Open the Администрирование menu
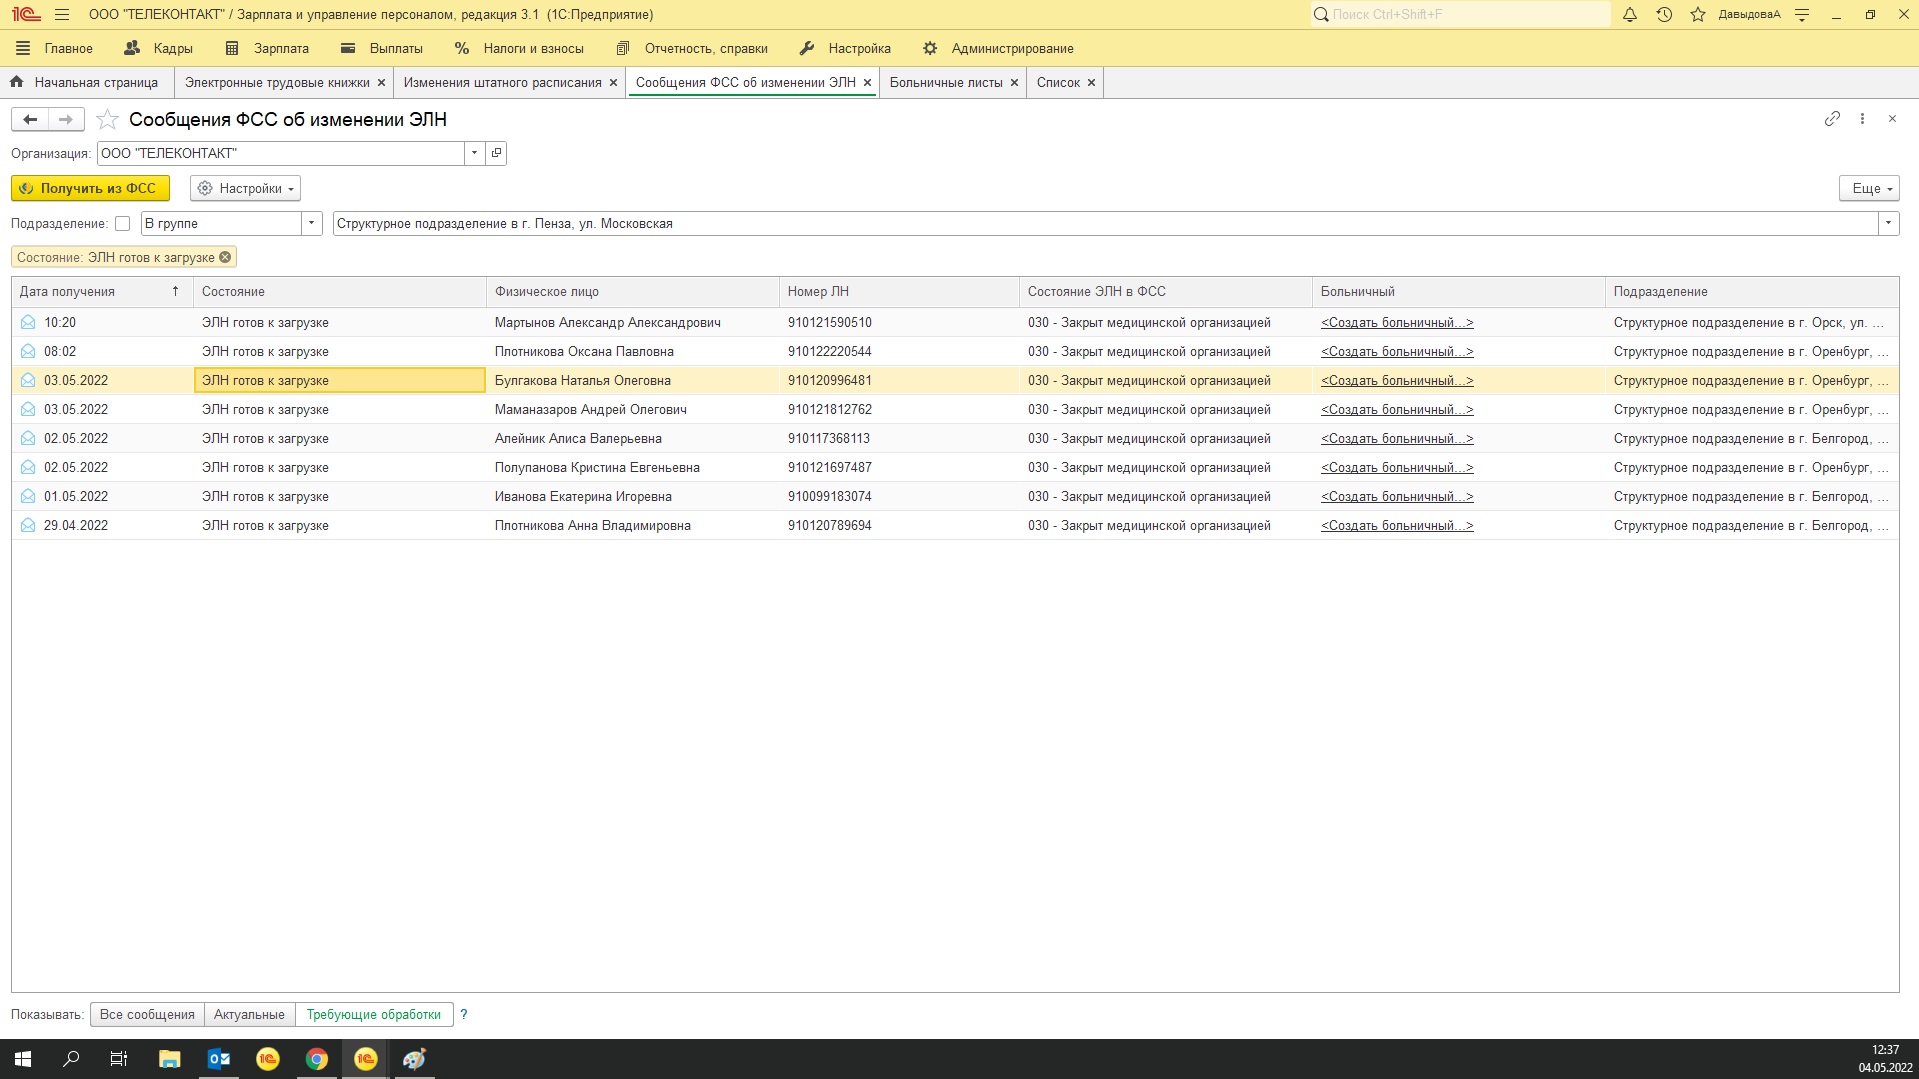The image size is (1919, 1079). [999, 48]
